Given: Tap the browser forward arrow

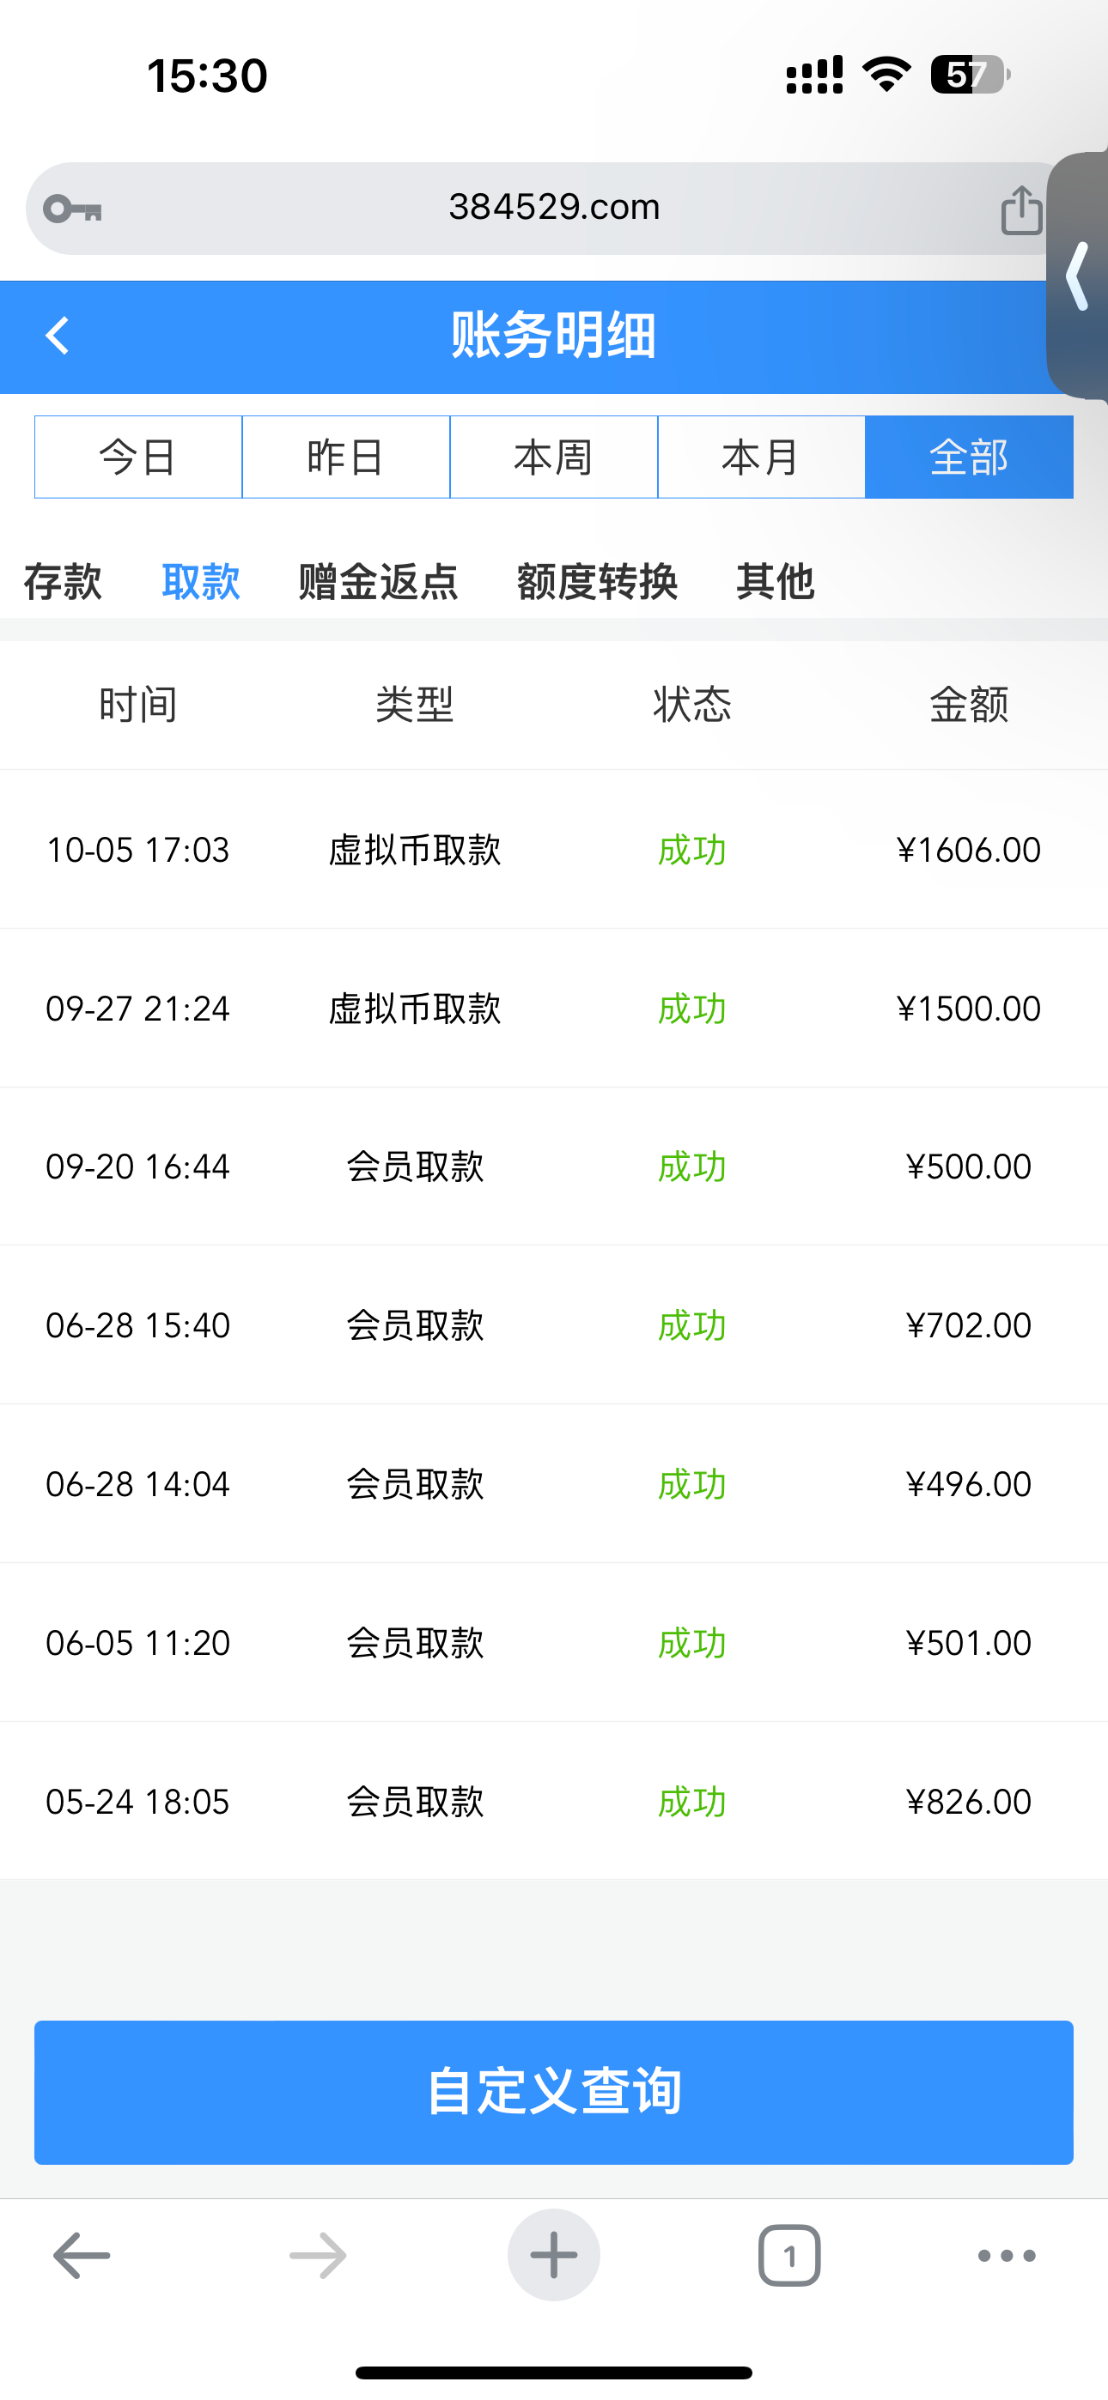Looking at the screenshot, I should coord(317,2255).
